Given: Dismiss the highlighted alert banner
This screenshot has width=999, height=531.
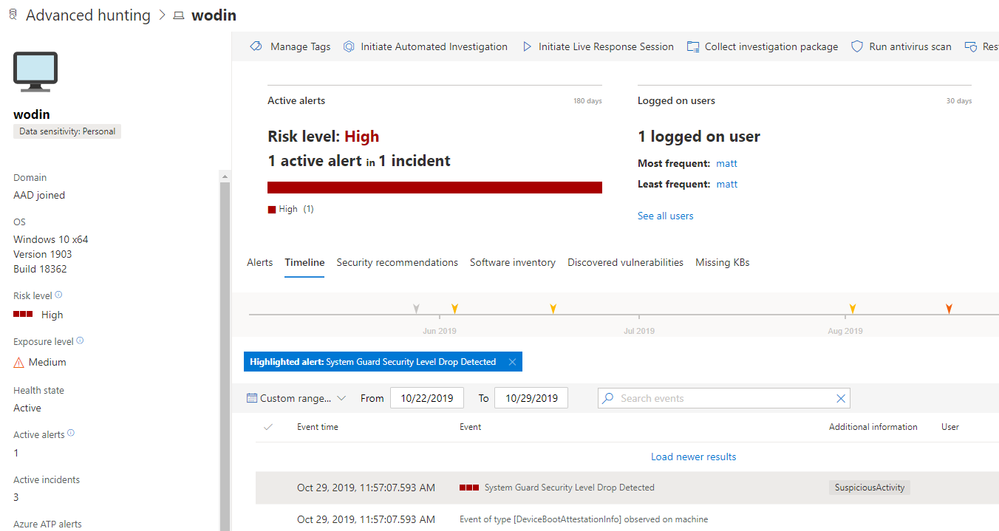Looking at the screenshot, I should tap(512, 361).
